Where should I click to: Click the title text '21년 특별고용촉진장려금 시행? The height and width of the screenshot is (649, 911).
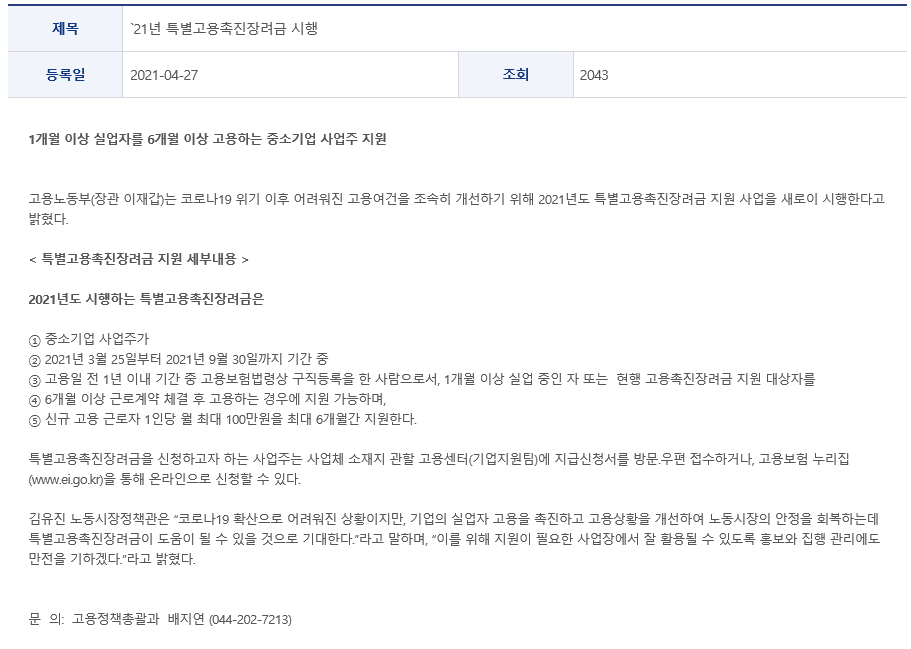click(224, 28)
